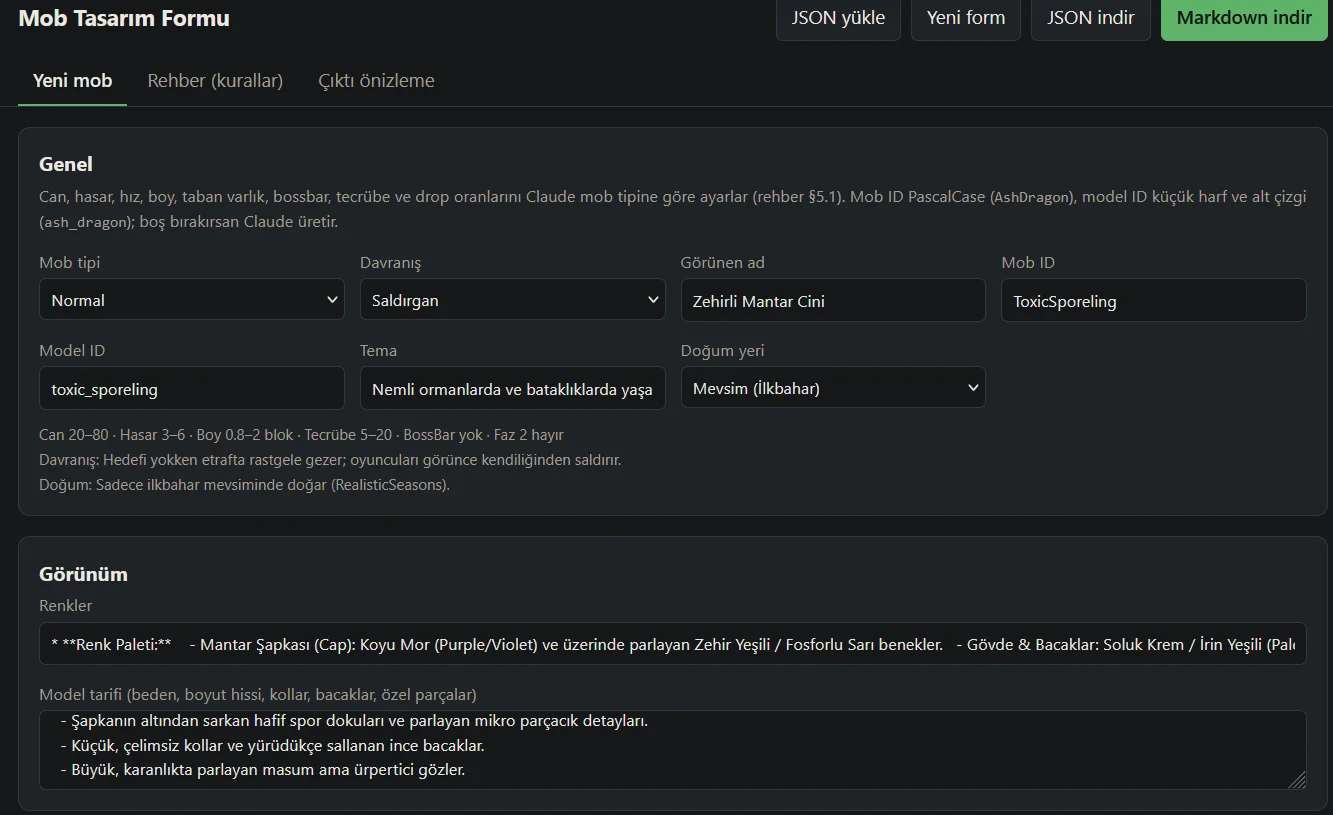Image resolution: width=1333 pixels, height=815 pixels.
Task: Click the Mob Tasarım Formu title
Action: pyautogui.click(x=124, y=18)
